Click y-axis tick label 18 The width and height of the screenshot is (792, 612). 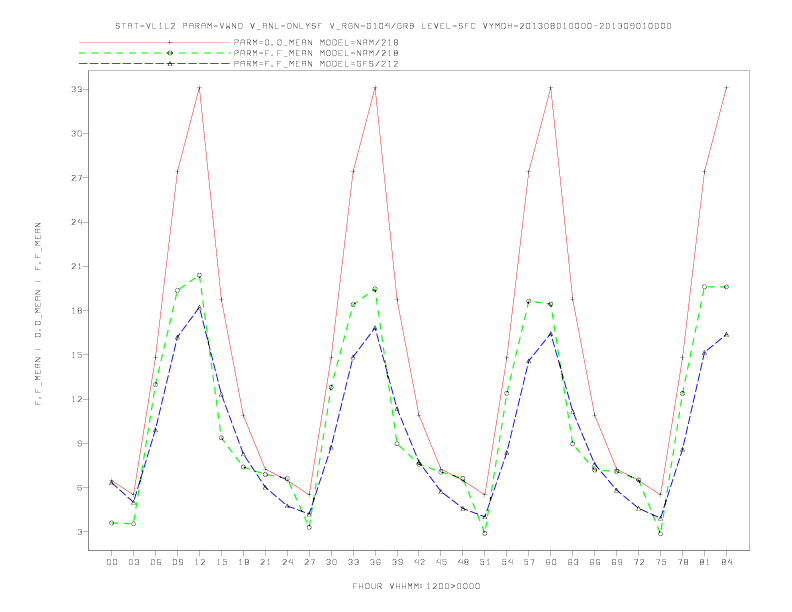coord(77,311)
